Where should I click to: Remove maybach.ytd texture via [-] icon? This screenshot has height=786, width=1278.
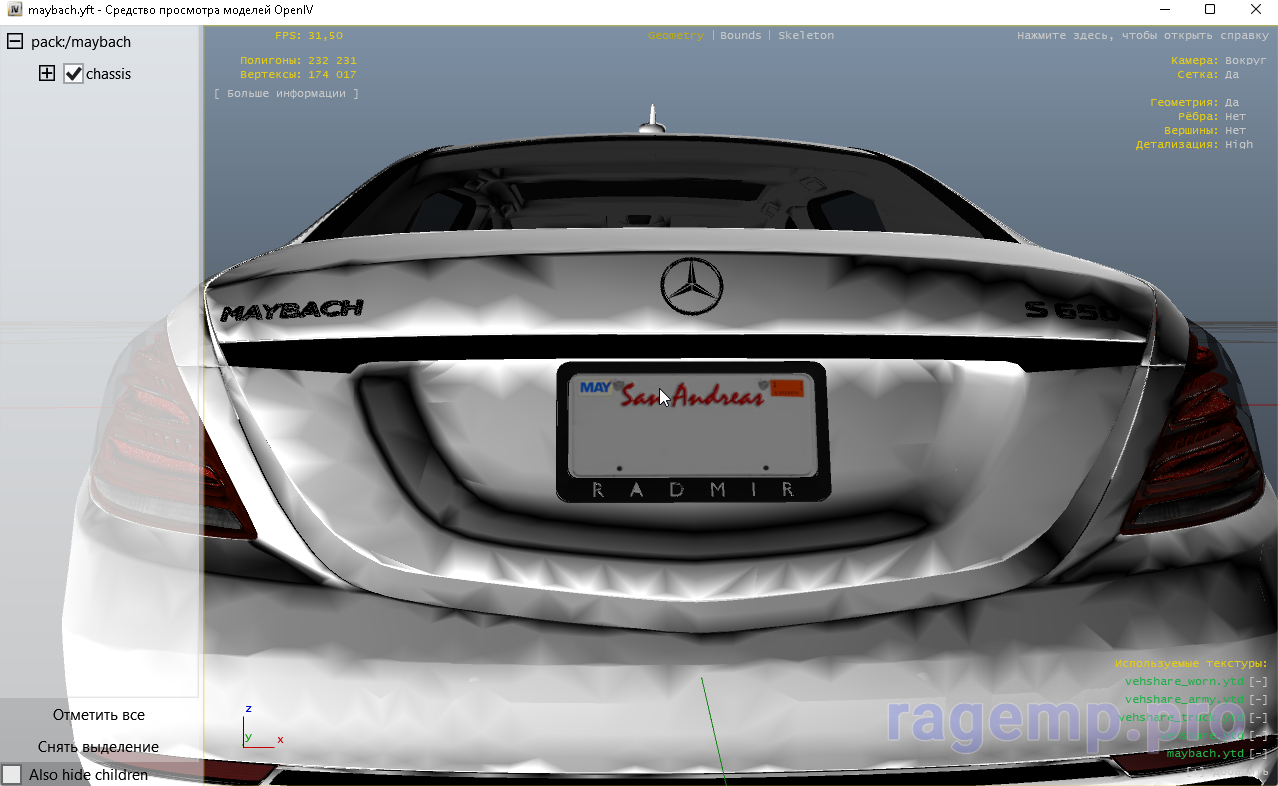click(x=1258, y=754)
